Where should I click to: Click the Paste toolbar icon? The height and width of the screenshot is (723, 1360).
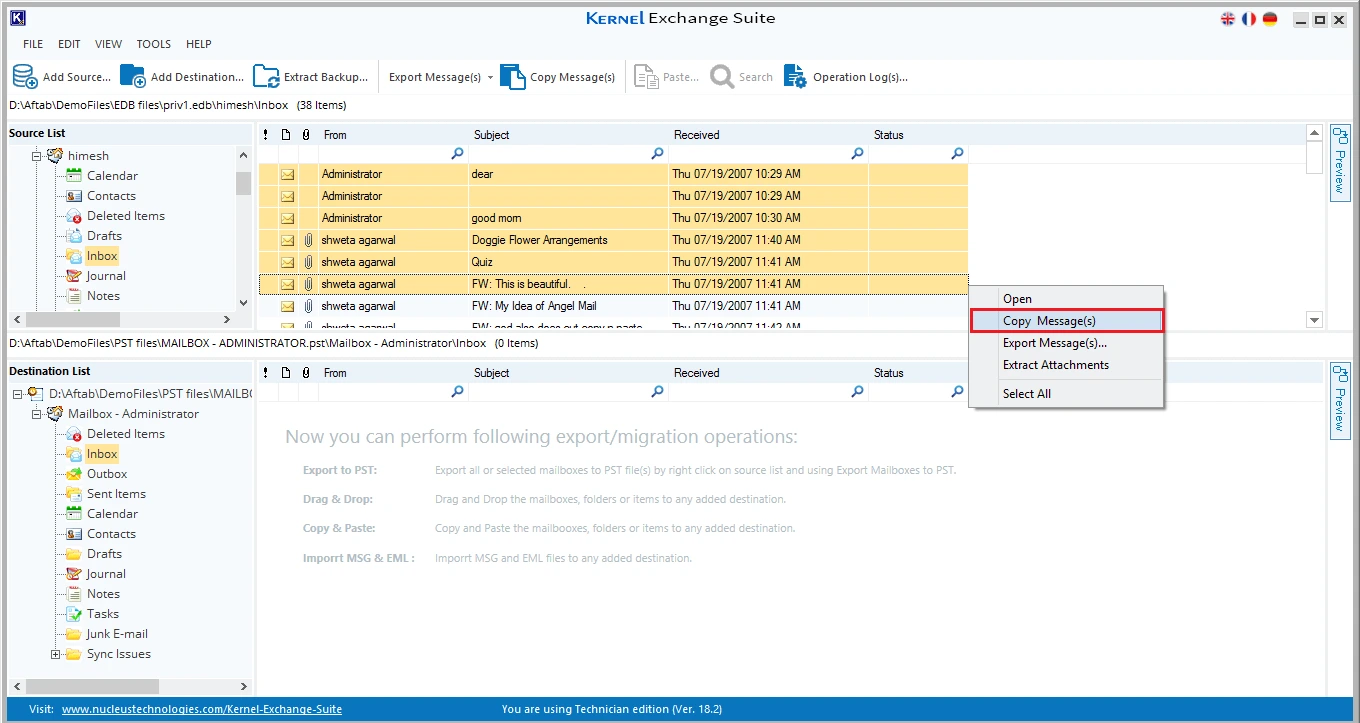647,77
